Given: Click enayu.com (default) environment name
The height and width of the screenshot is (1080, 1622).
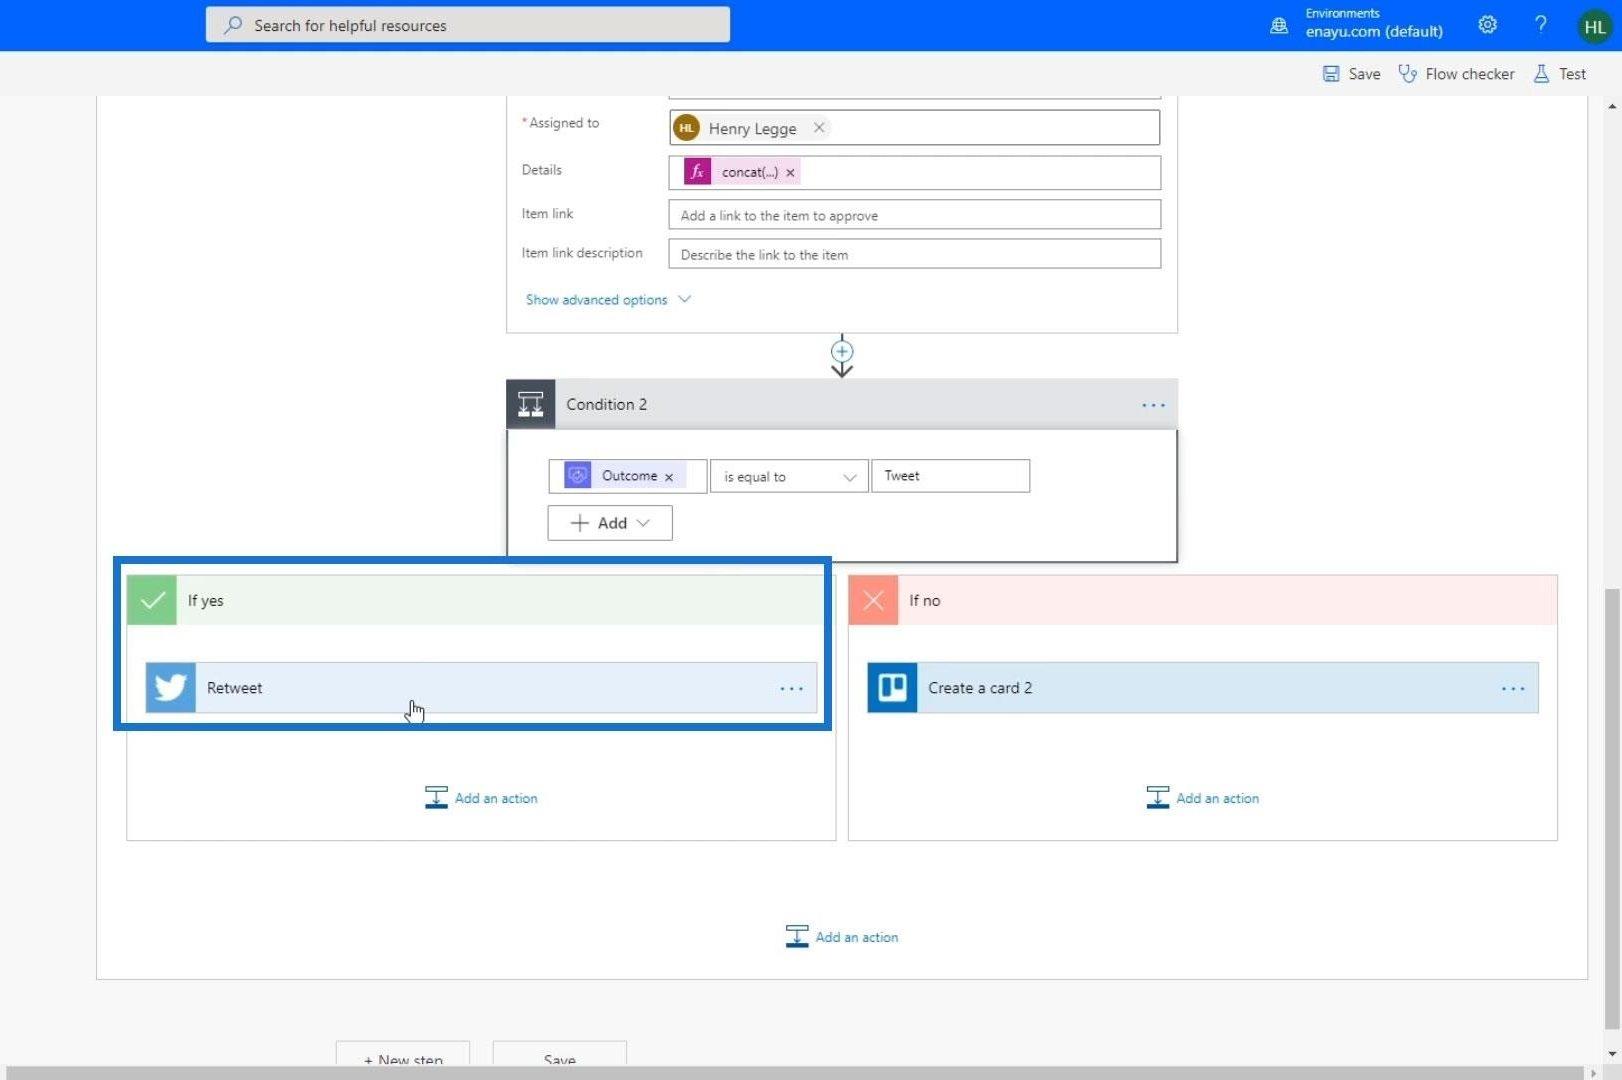Looking at the screenshot, I should 1373,32.
